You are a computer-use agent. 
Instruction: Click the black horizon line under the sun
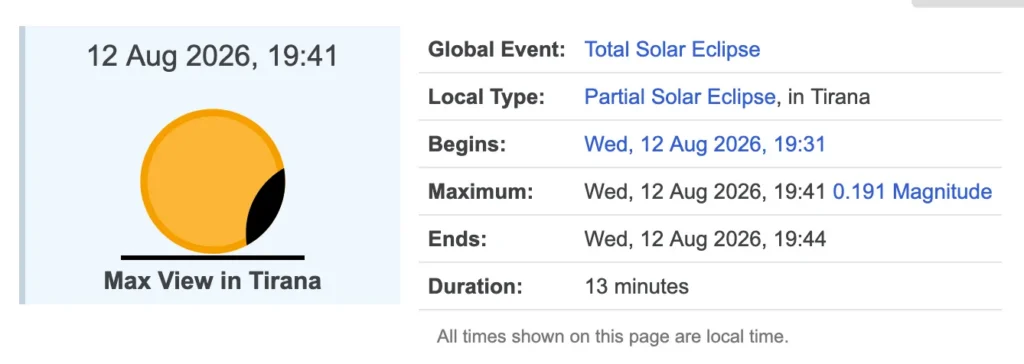pos(213,257)
